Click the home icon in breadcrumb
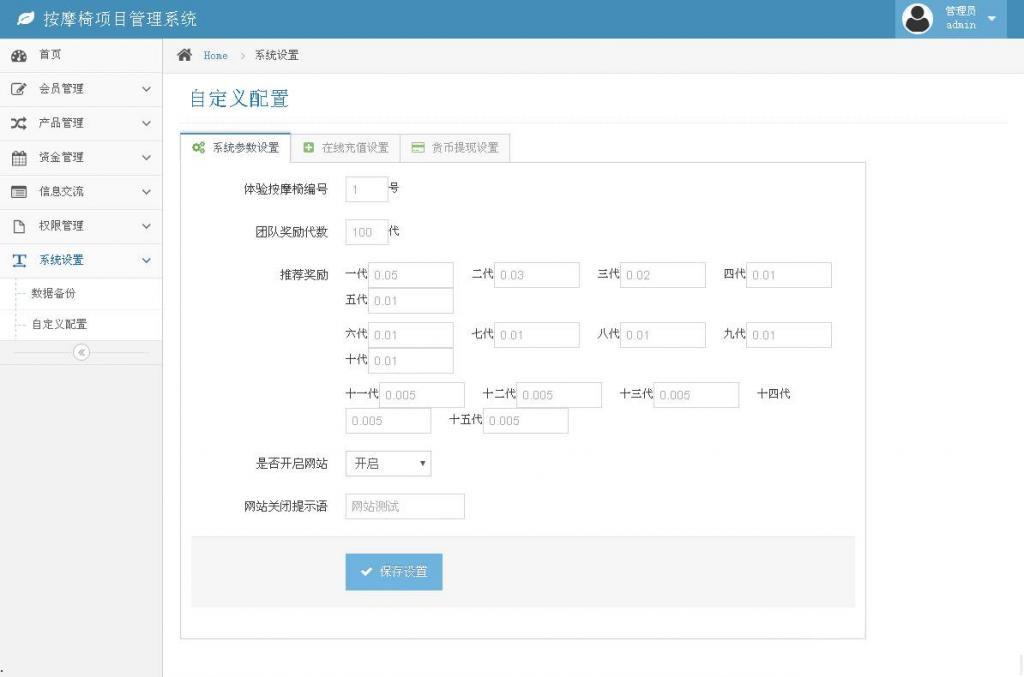This screenshot has width=1024, height=677. coord(185,55)
